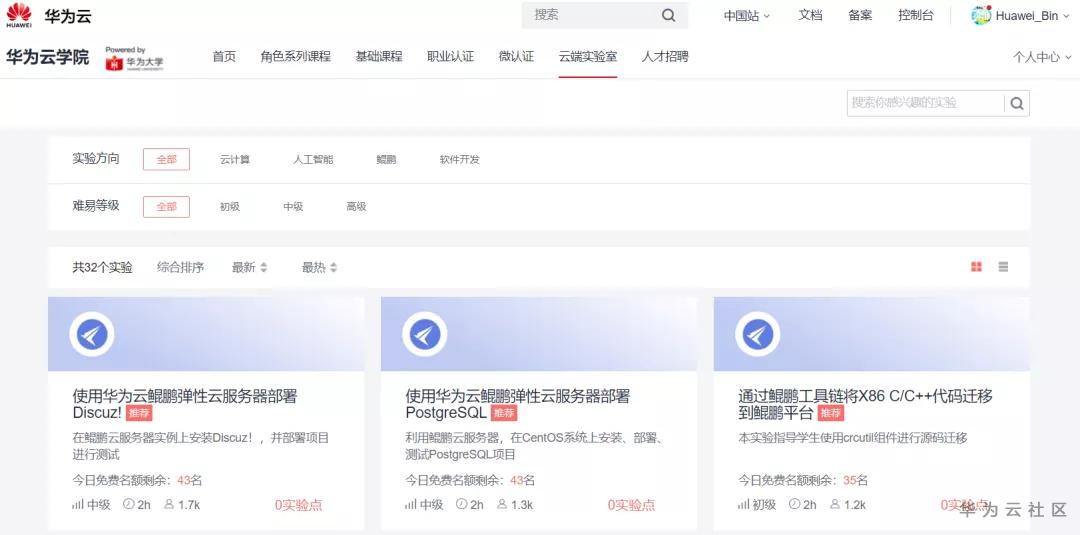The image size is (1080, 535).
Task: Click user count icon on X86 migration card
Action: click(835, 504)
